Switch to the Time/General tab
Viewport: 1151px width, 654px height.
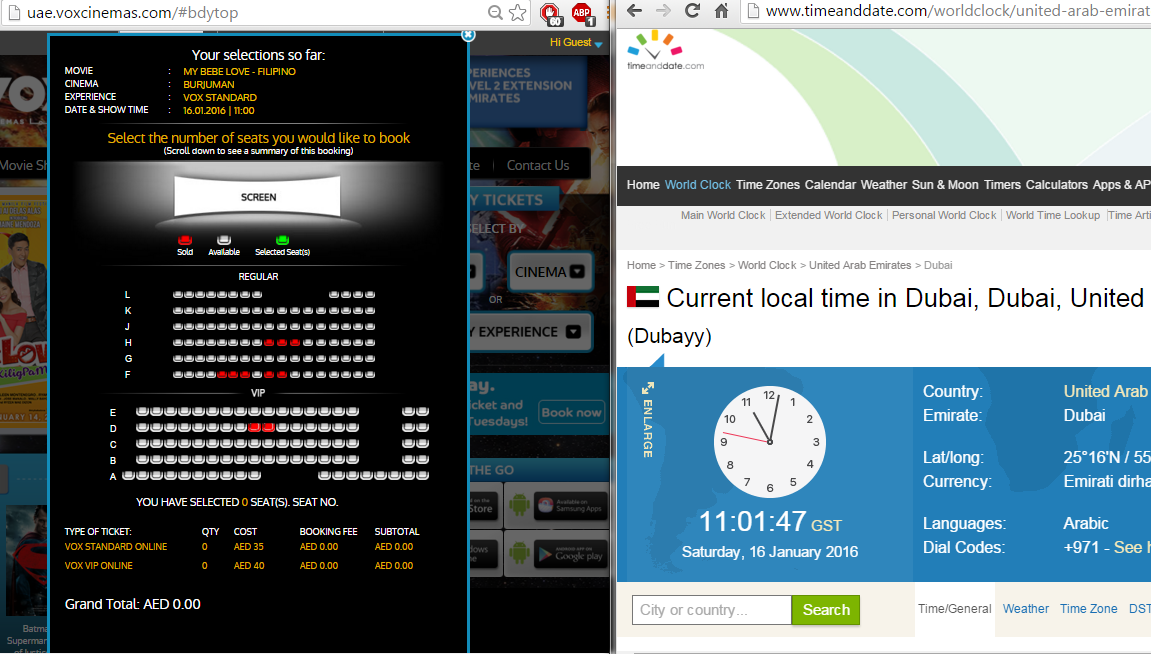pyautogui.click(x=954, y=608)
